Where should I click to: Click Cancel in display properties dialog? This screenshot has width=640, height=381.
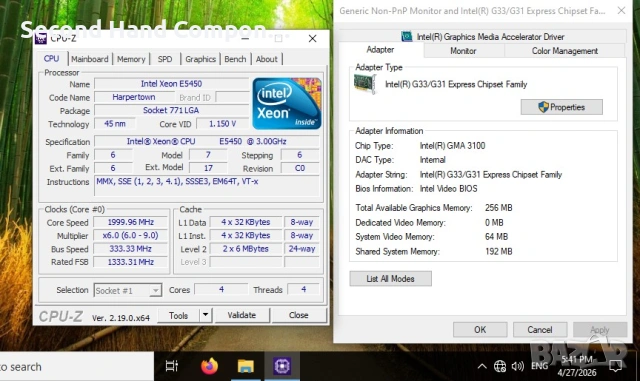(x=540, y=330)
